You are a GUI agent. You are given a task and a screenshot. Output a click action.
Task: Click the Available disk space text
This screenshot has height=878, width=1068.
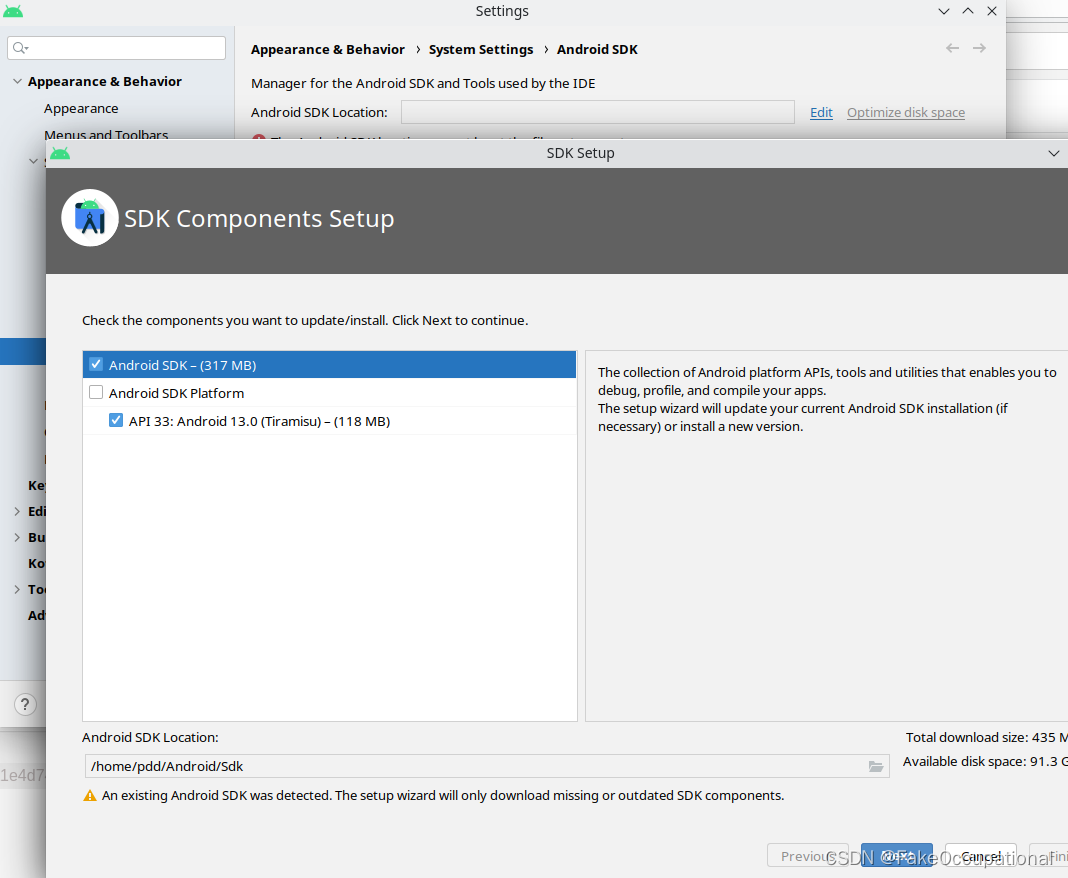coord(985,762)
